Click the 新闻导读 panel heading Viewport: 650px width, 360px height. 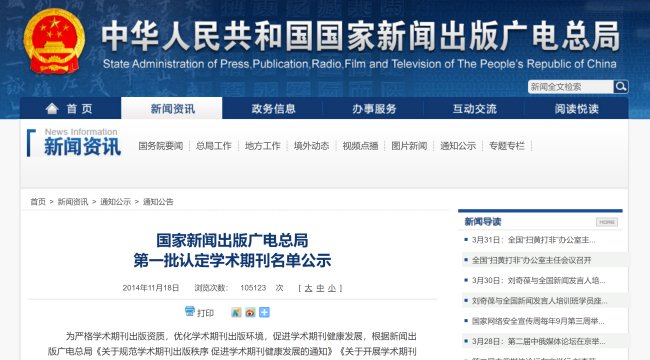[x=483, y=221]
